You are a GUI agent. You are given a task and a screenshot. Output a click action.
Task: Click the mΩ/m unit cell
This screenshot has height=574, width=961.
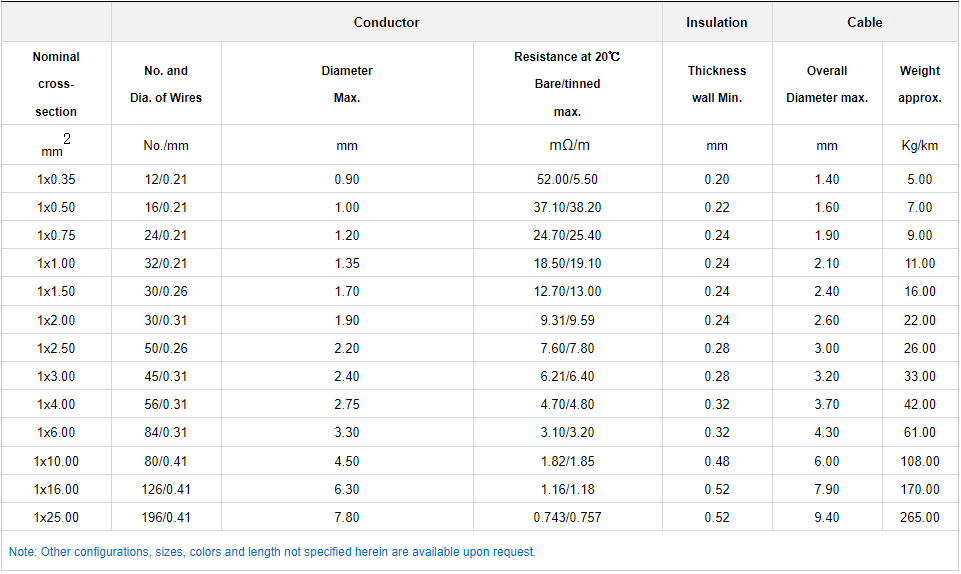tap(567, 146)
